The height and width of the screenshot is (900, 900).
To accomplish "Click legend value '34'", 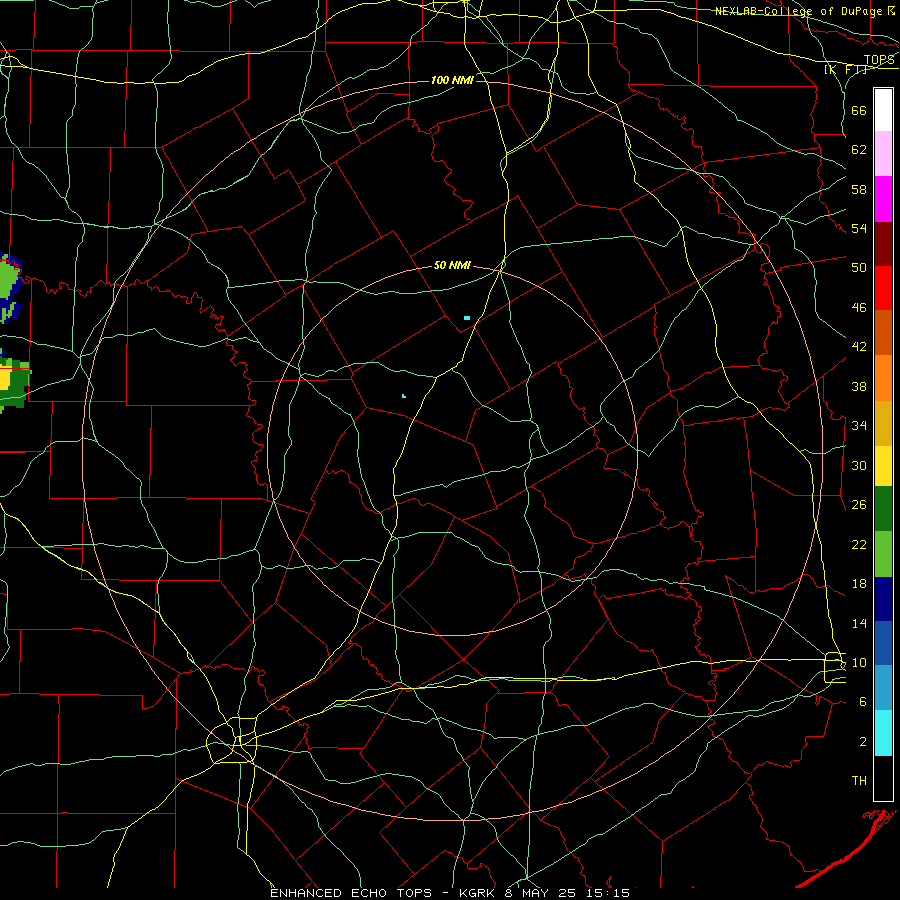I will coord(859,426).
